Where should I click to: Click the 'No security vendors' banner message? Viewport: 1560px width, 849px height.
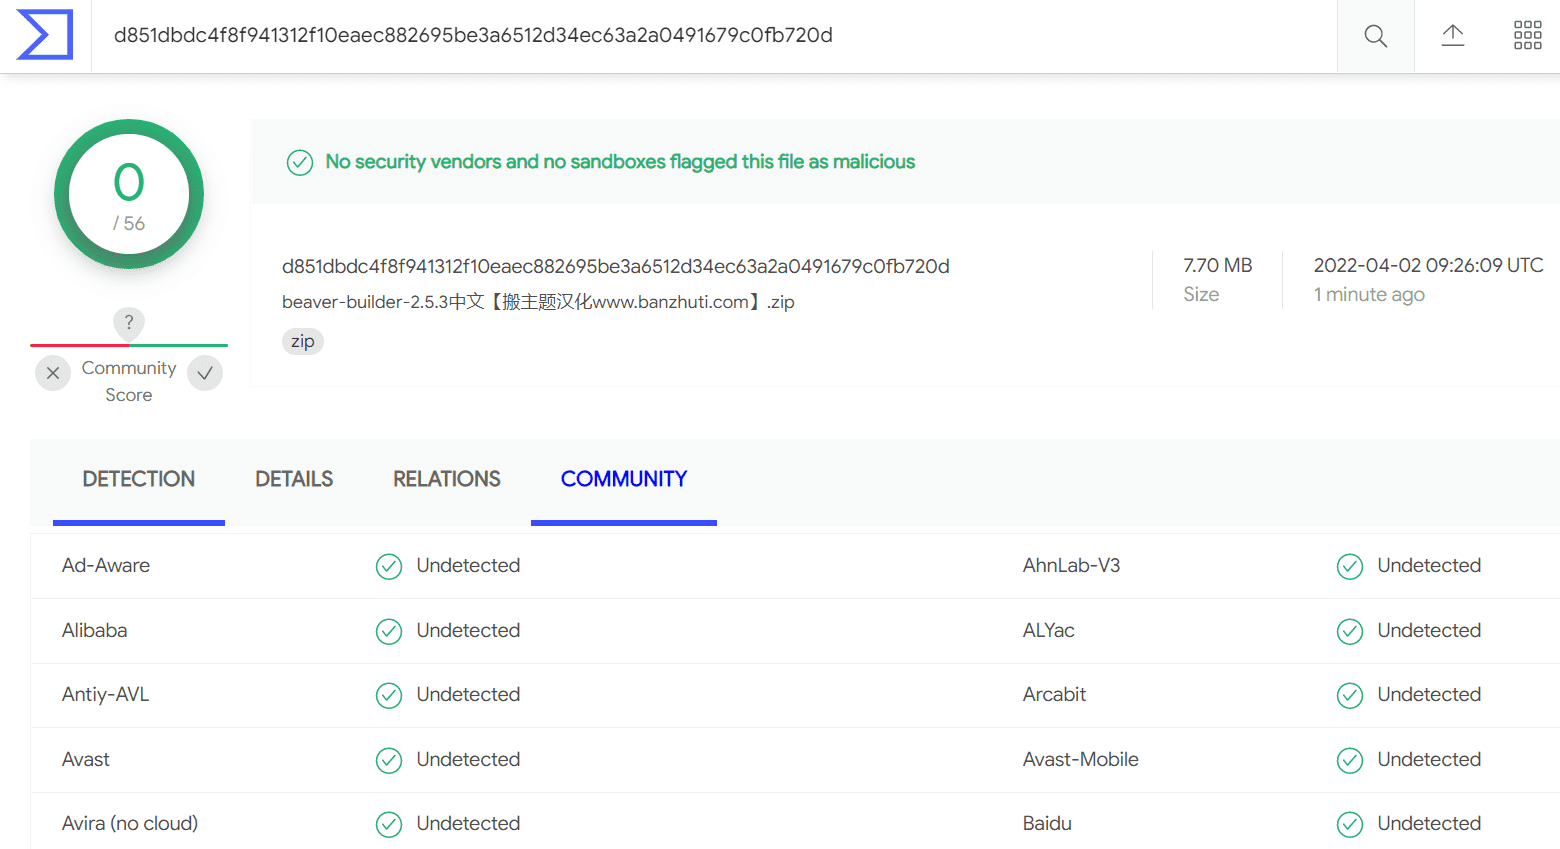[620, 162]
